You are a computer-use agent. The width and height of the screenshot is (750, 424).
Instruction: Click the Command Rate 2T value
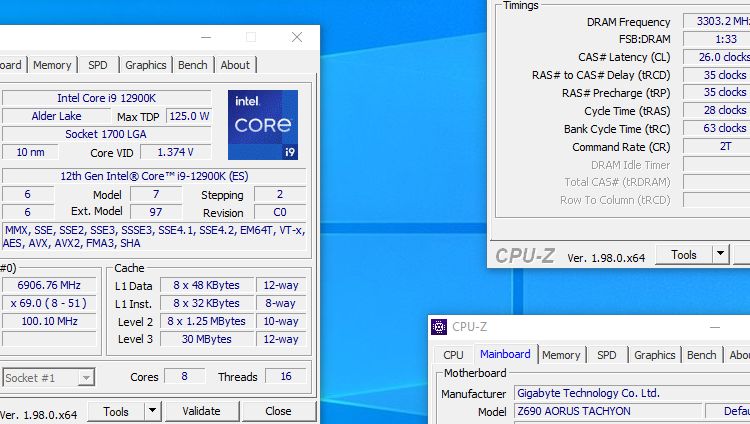[x=717, y=146]
